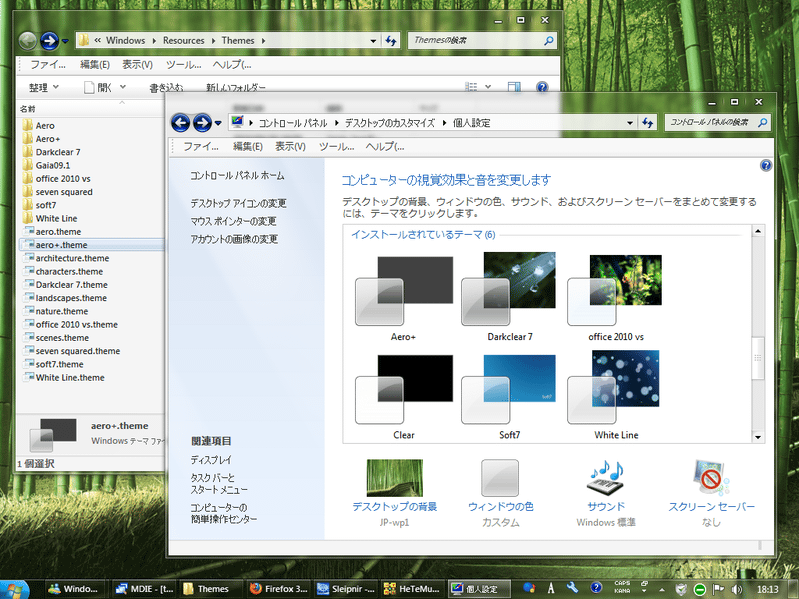799x599 pixels.
Task: Open the window color icon
Action: tap(500, 478)
